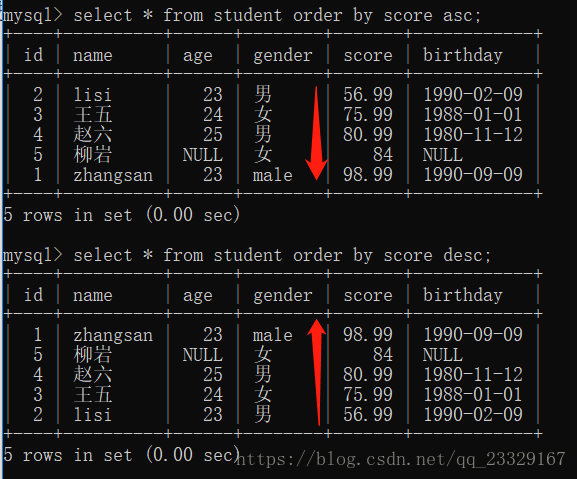Select score 80.99 in the desc result table
The image size is (577, 479).
368,375
